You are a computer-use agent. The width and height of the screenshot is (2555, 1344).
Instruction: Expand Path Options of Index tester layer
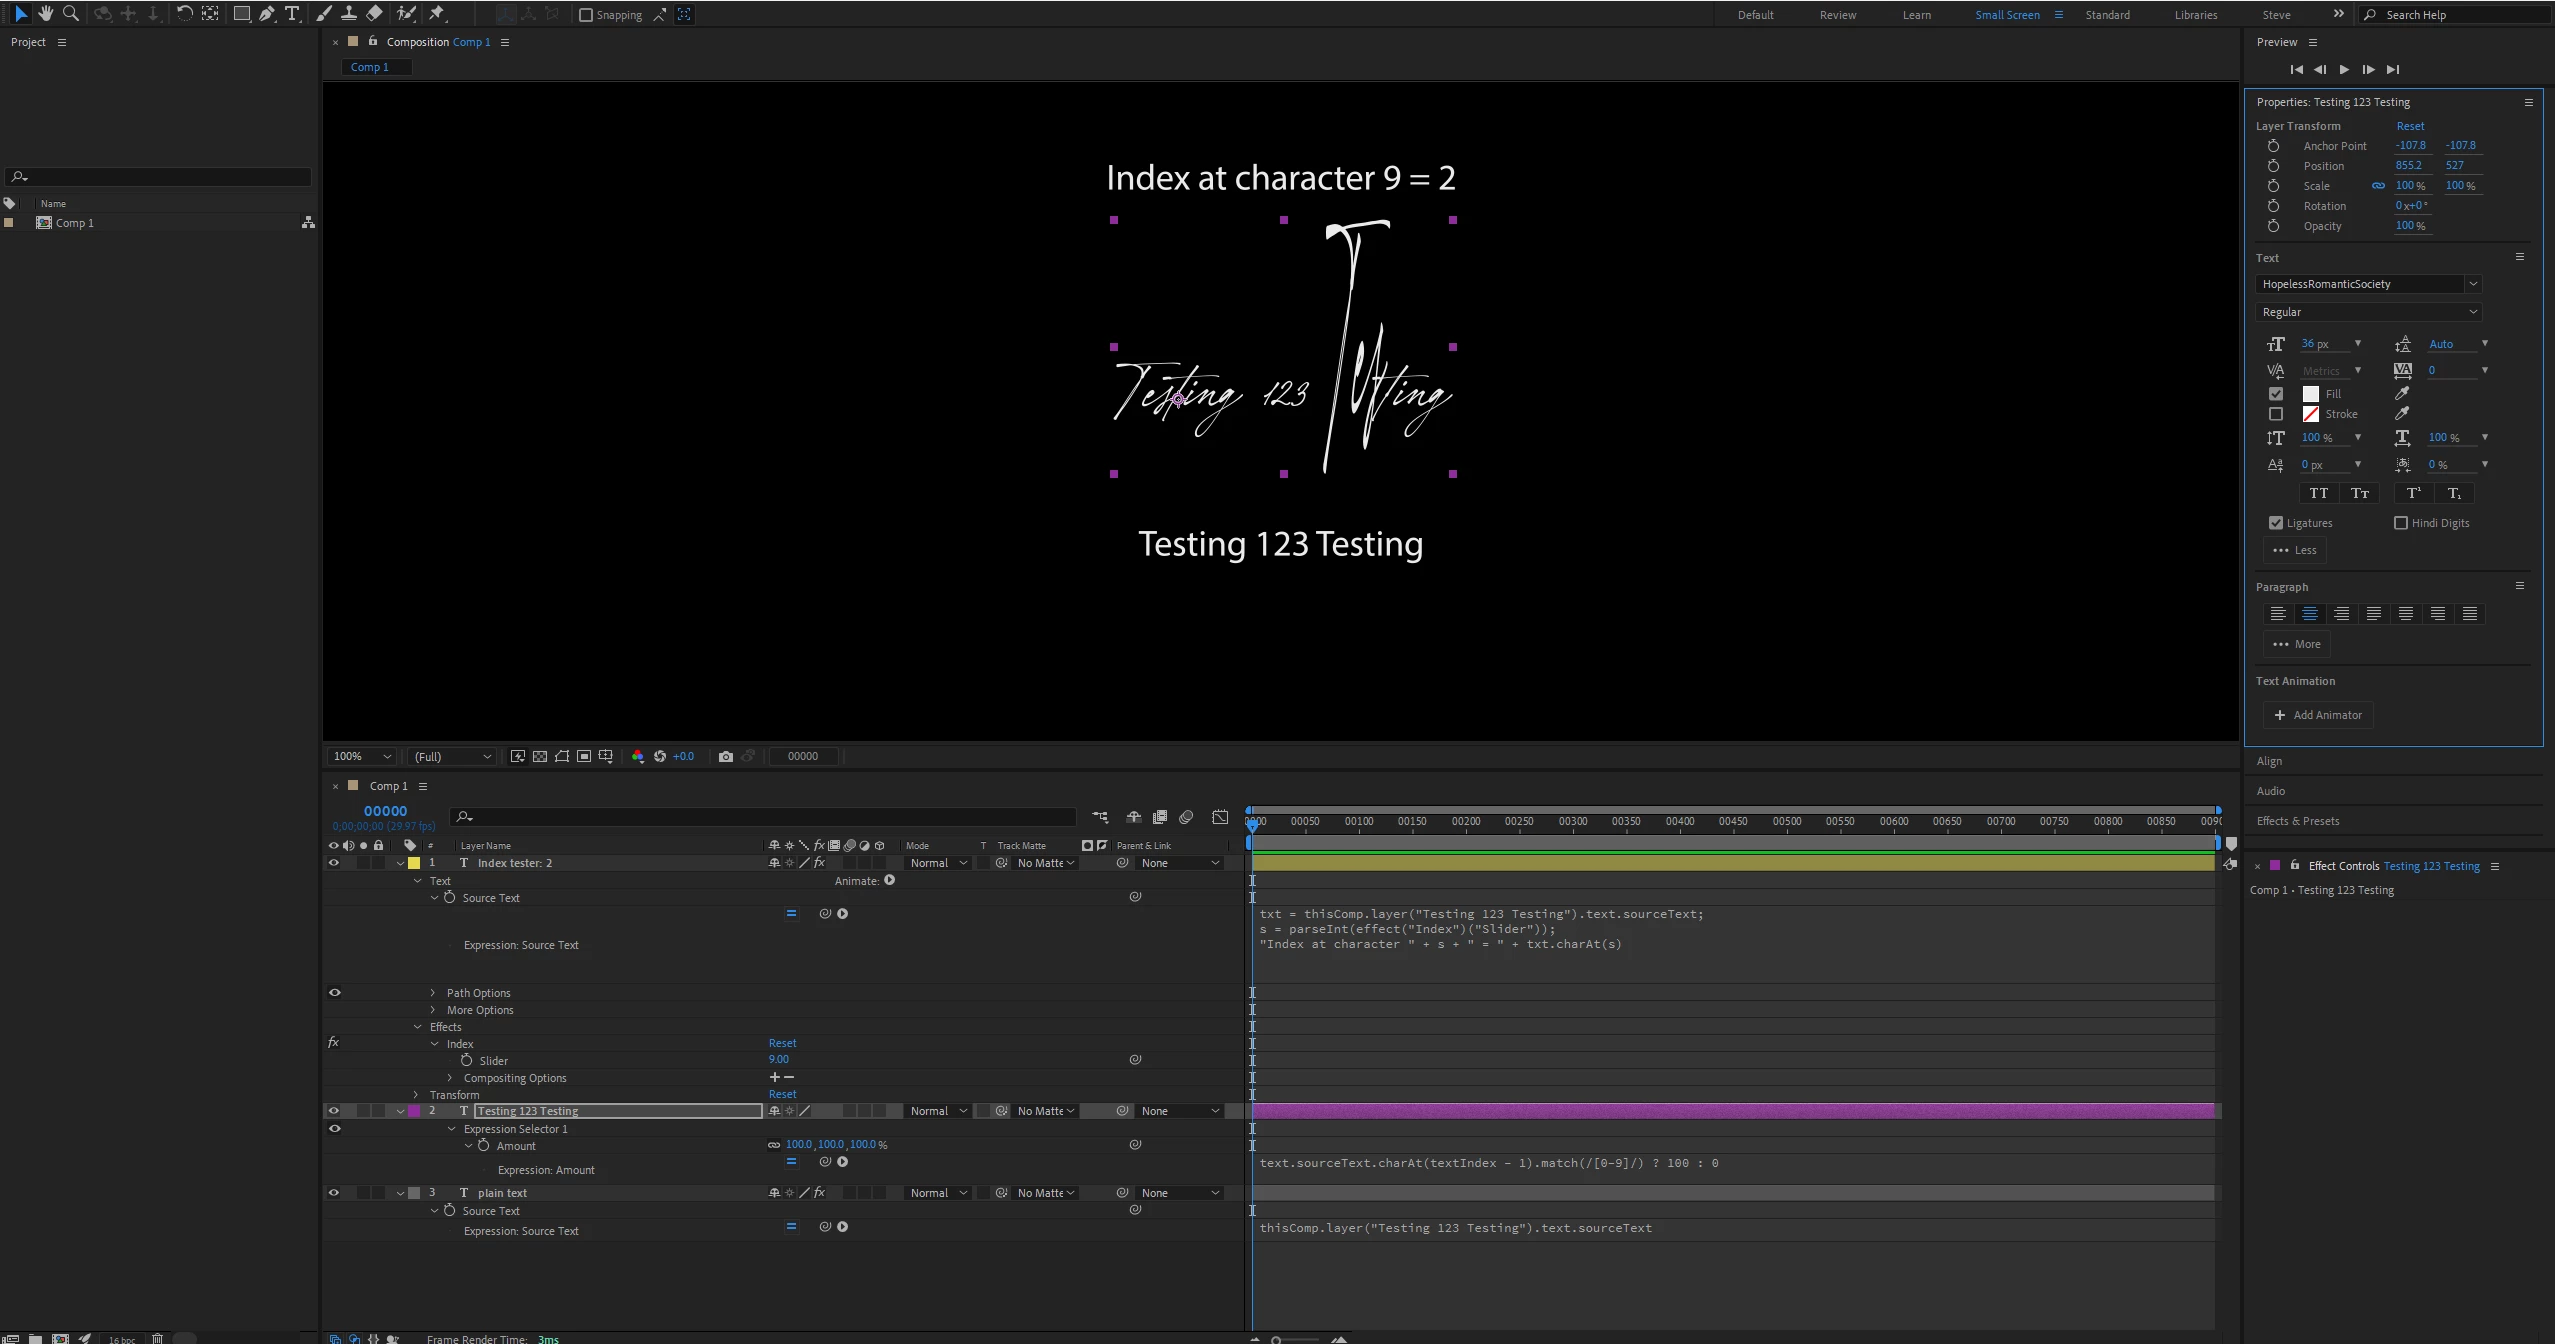click(433, 993)
